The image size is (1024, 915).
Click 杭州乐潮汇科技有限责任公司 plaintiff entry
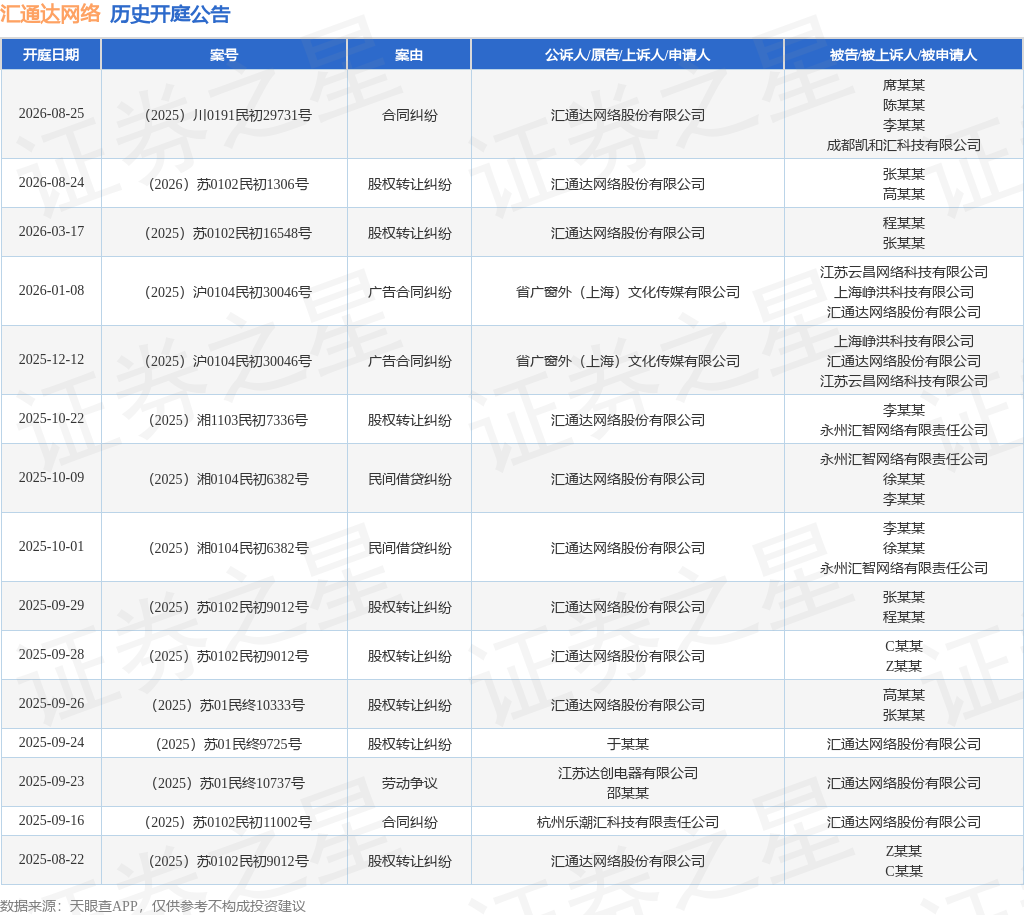point(628,822)
